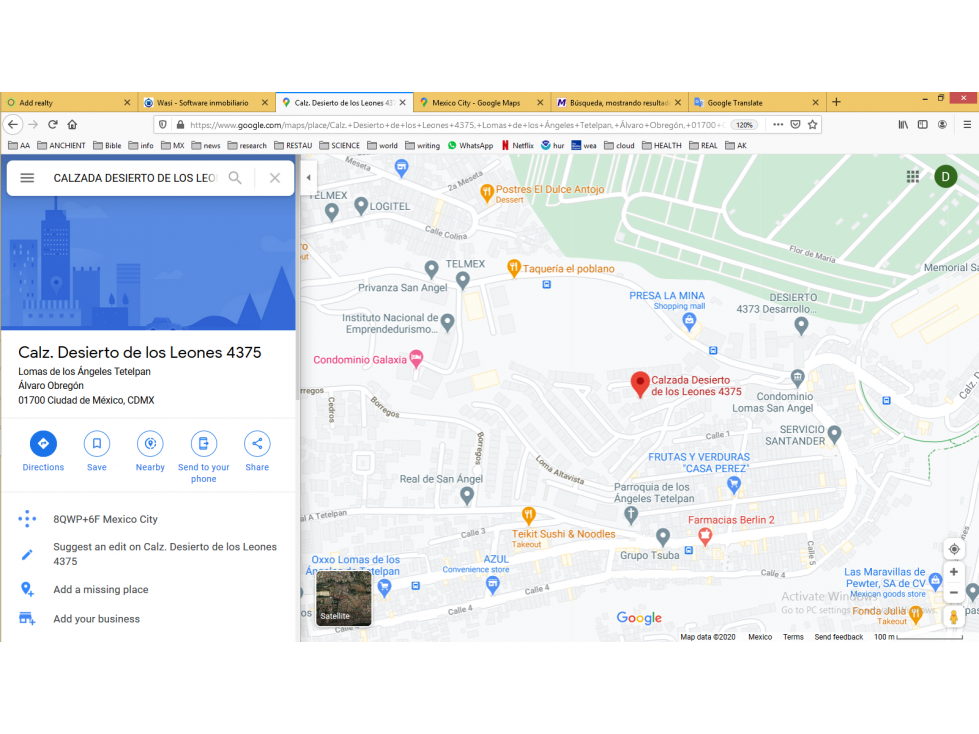Click Suggest an edit on Calz. Desierto
Image resolution: width=979 pixels, height=734 pixels.
(165, 554)
